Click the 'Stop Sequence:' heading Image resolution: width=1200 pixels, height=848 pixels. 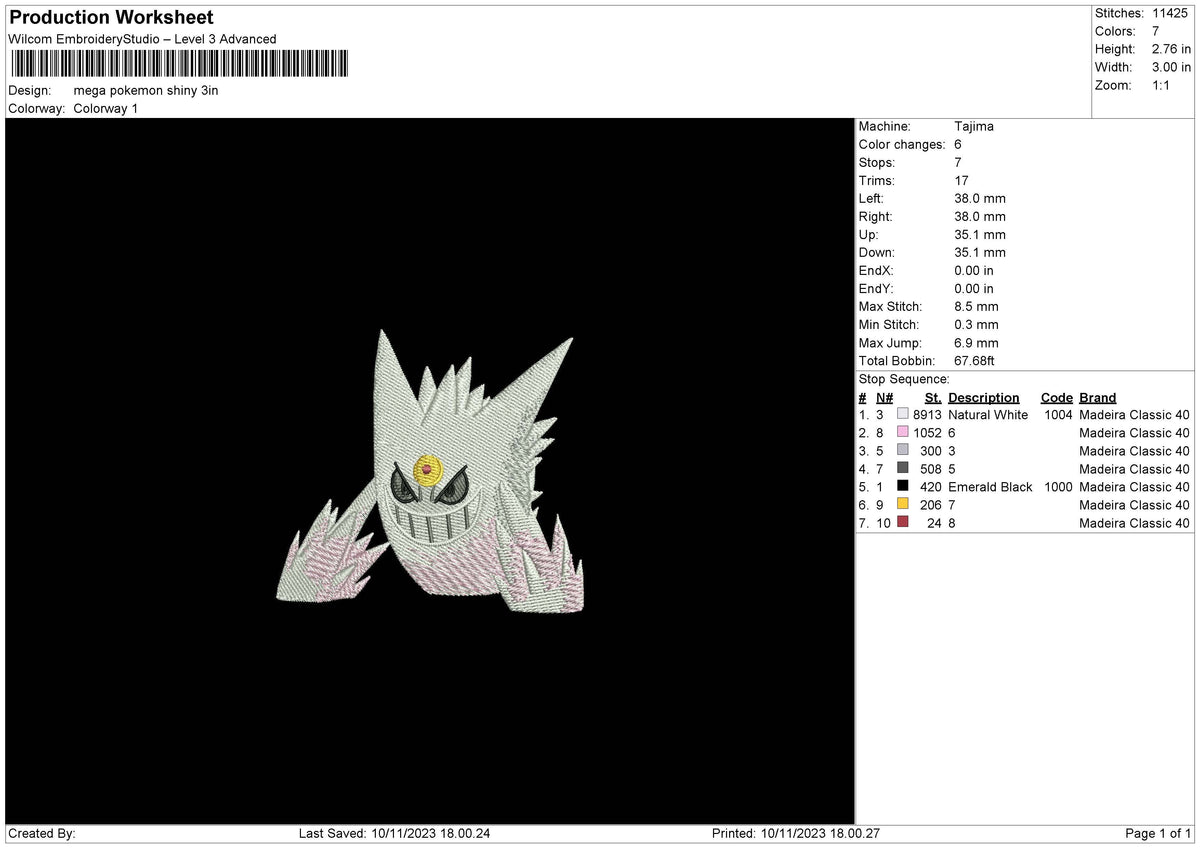point(904,379)
